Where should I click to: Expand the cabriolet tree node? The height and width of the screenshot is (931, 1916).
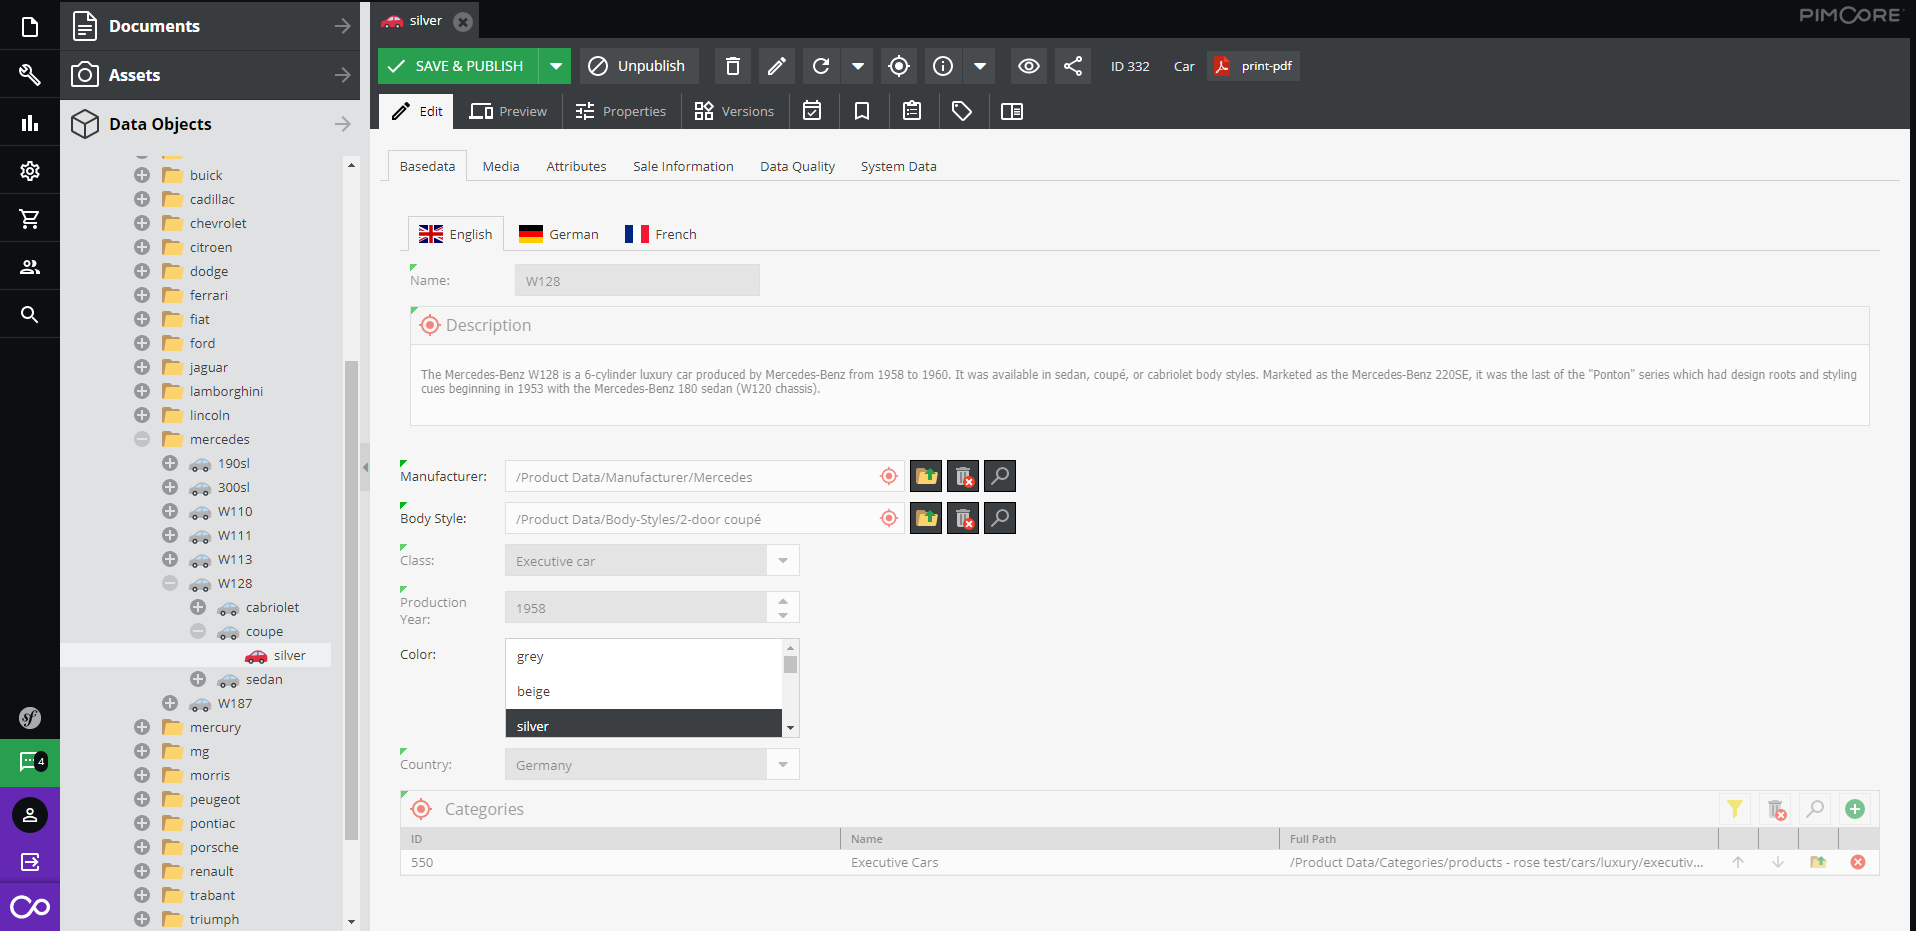198,607
